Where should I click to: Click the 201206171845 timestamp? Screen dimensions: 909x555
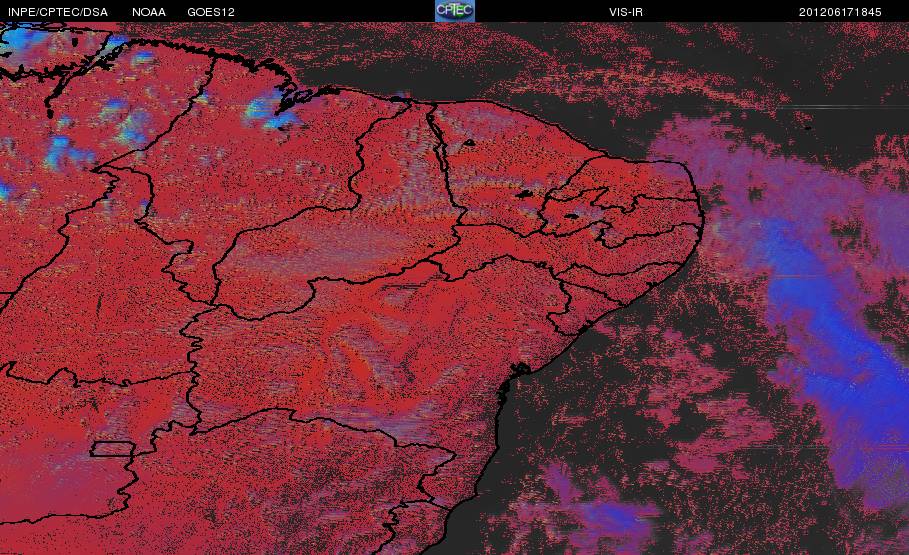coord(840,12)
